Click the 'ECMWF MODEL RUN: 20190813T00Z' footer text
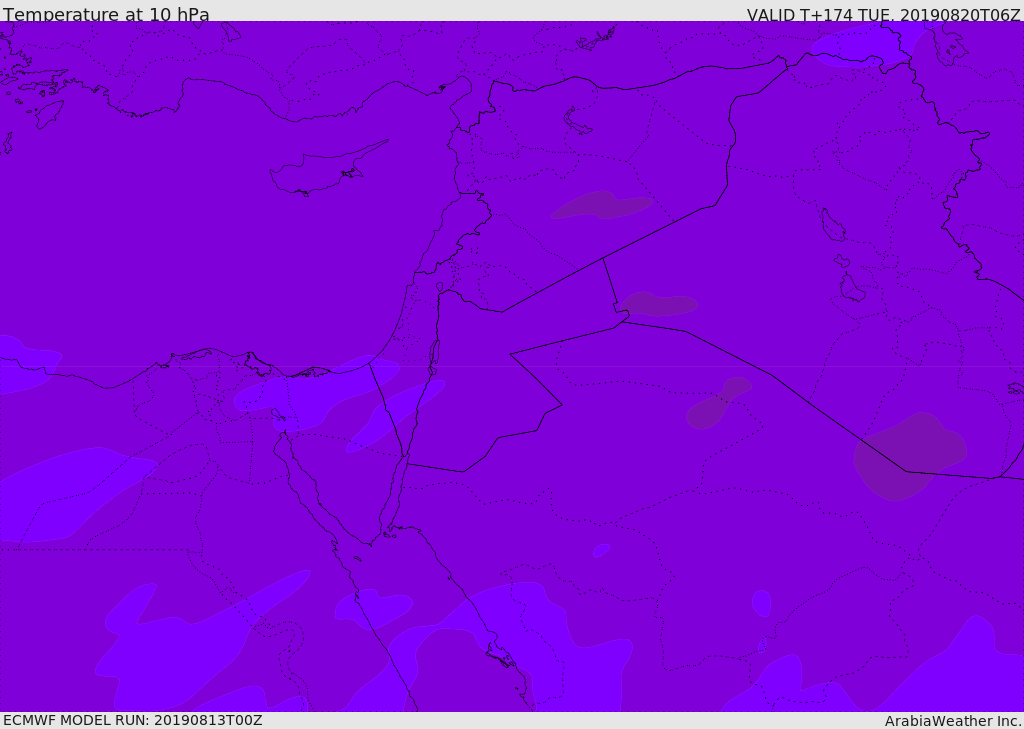1024x729 pixels. [133, 720]
